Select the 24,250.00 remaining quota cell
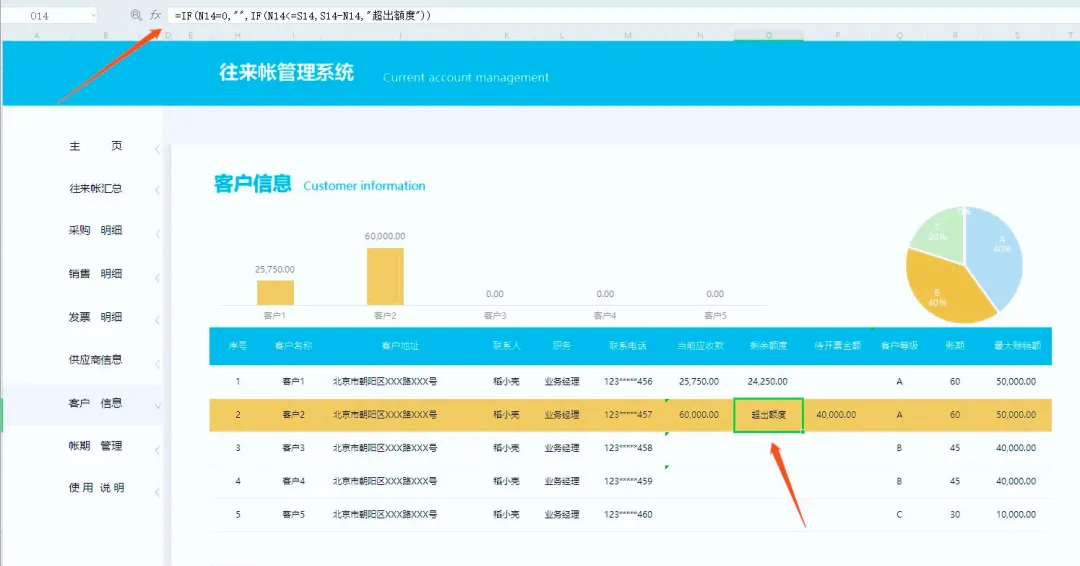1080x566 pixels. click(768, 381)
